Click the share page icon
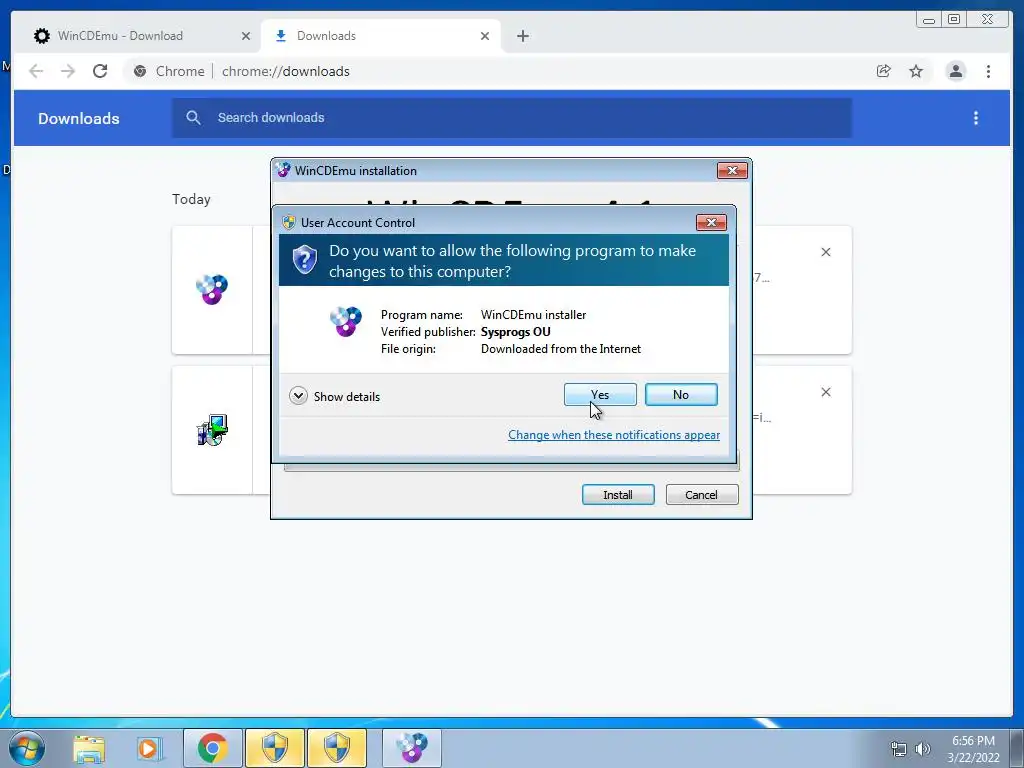Viewport: 1024px width, 768px height. point(884,71)
